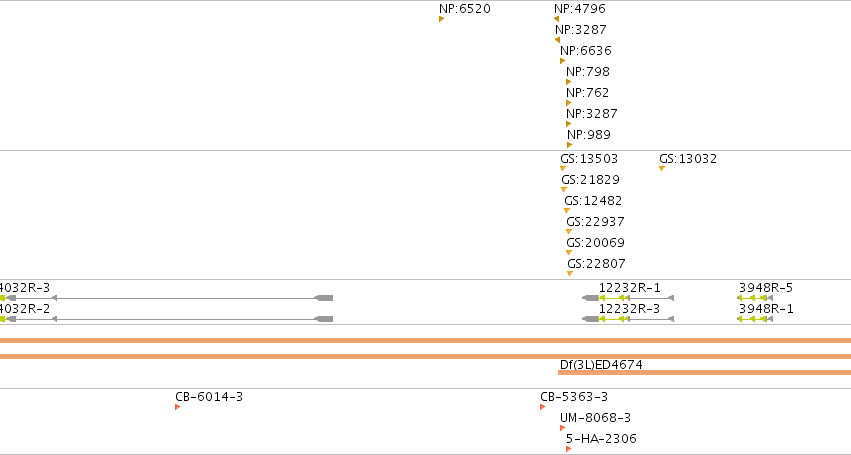The height and width of the screenshot is (455, 851).
Task: Open the GS:21829 insertion feature
Action: coord(564,189)
